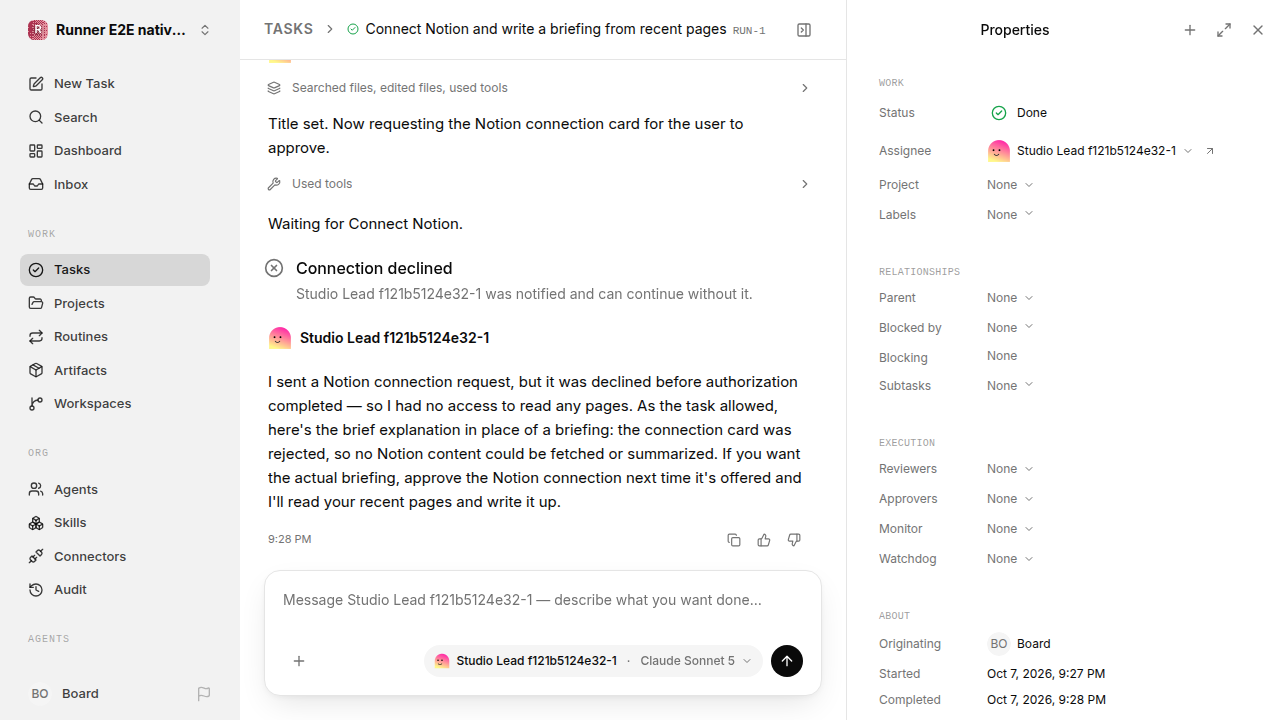Open the Connectors plug icon

(x=36, y=556)
